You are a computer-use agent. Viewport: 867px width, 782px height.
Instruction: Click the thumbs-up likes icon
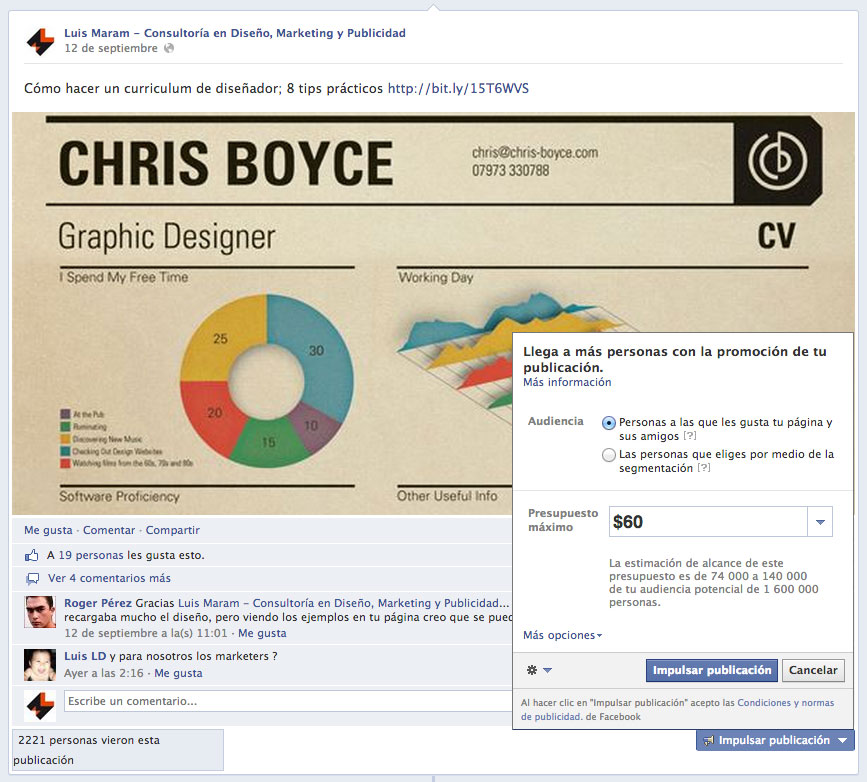[x=32, y=554]
